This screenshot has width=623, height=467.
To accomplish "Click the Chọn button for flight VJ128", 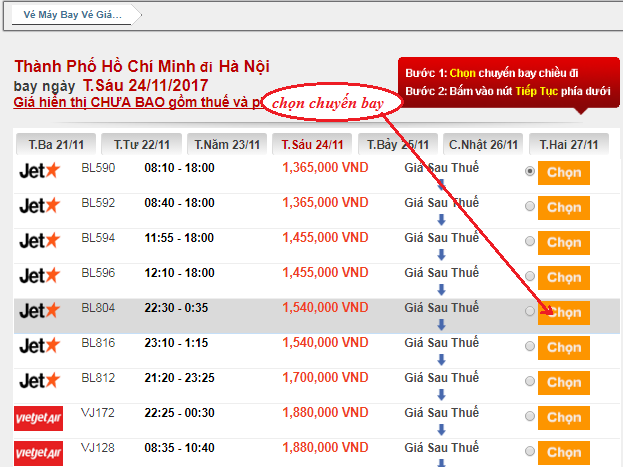I will click(x=563, y=452).
